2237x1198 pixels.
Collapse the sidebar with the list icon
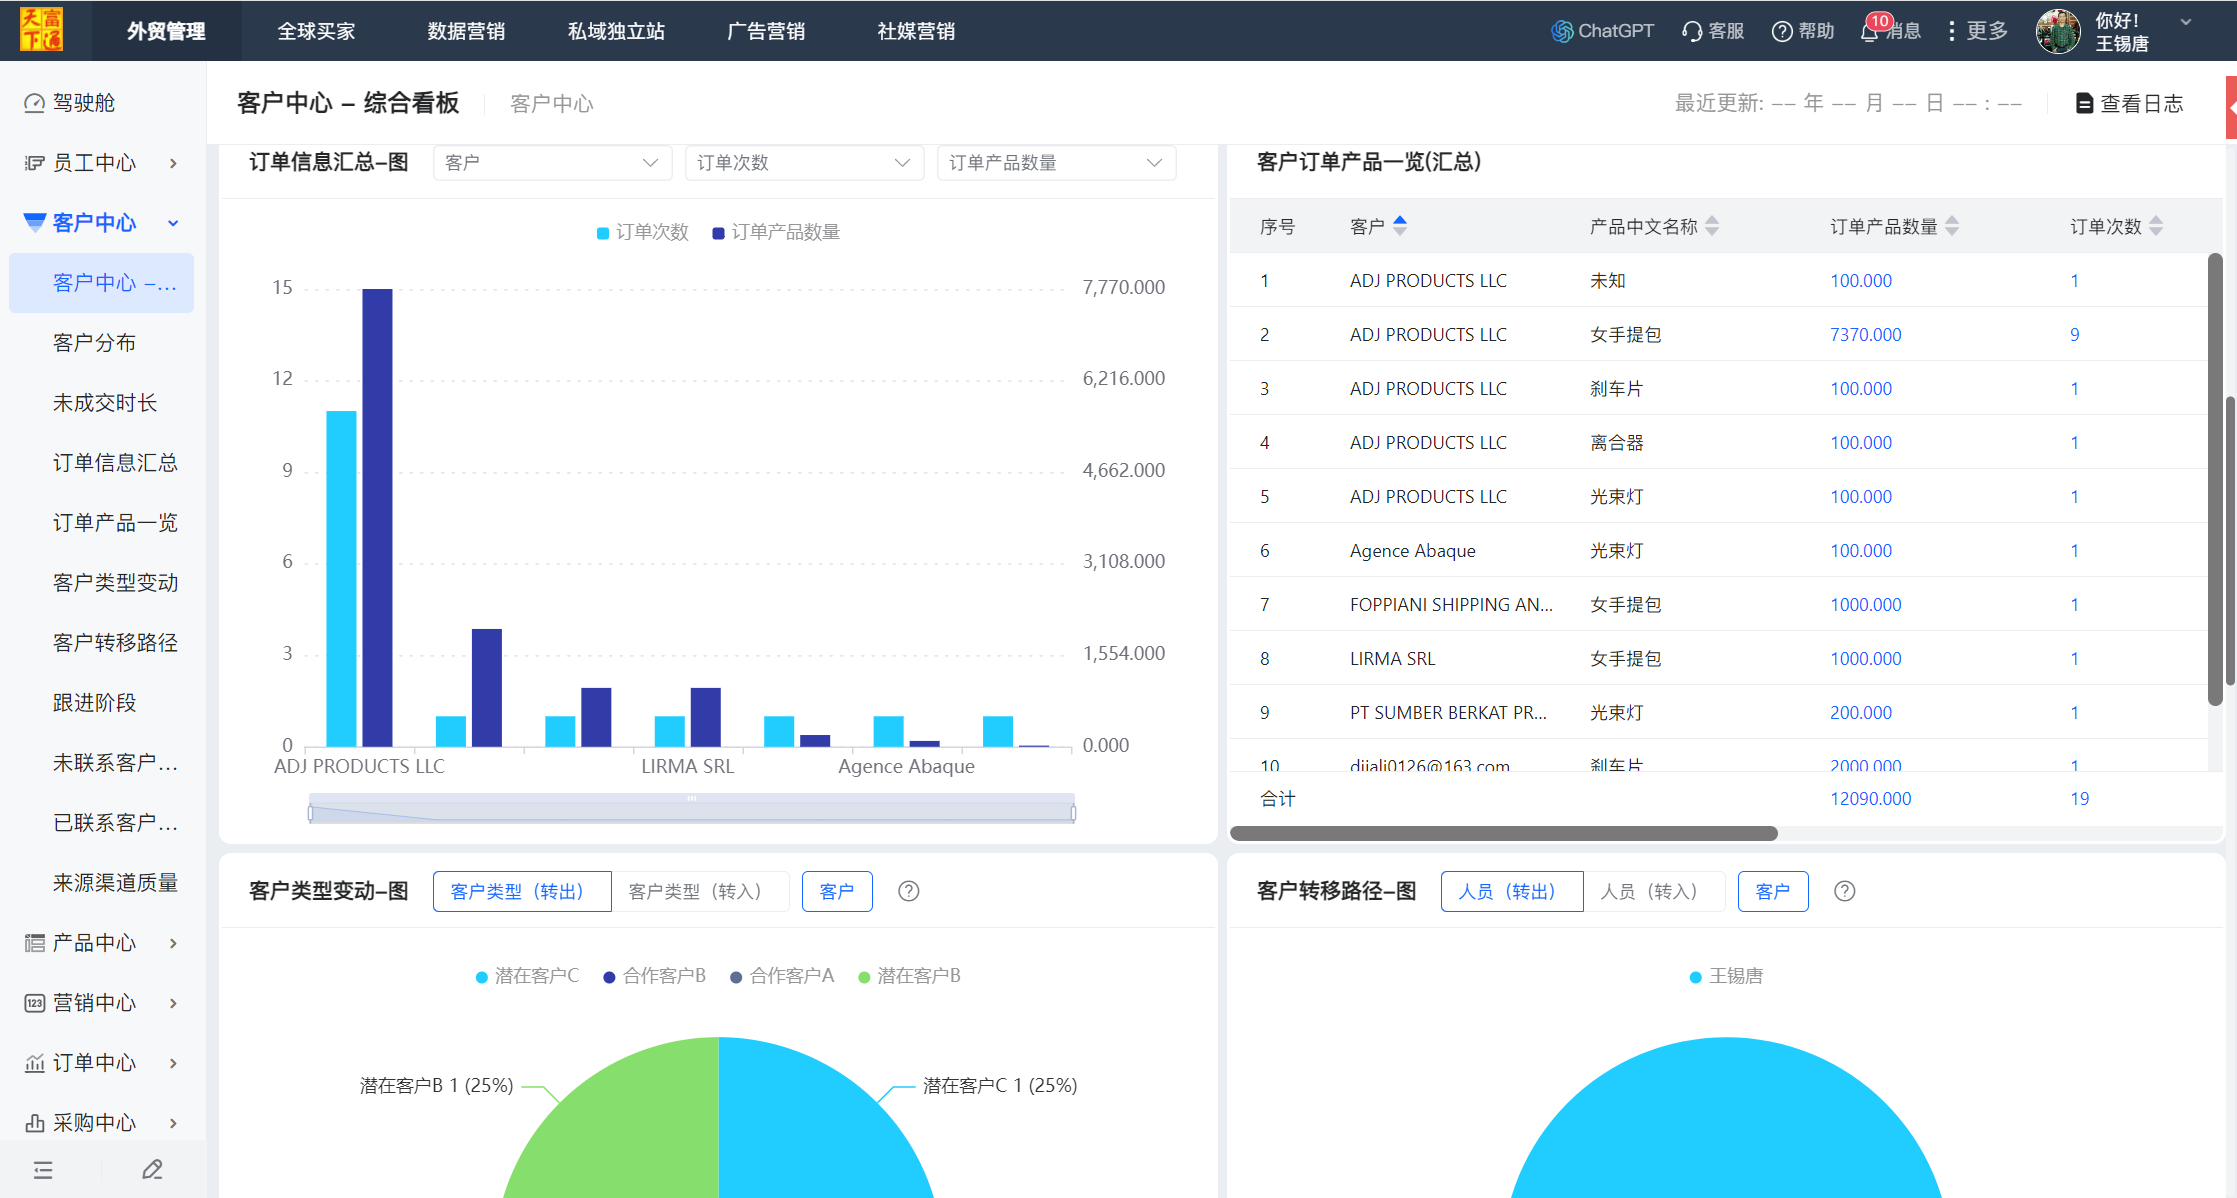coord(43,1170)
